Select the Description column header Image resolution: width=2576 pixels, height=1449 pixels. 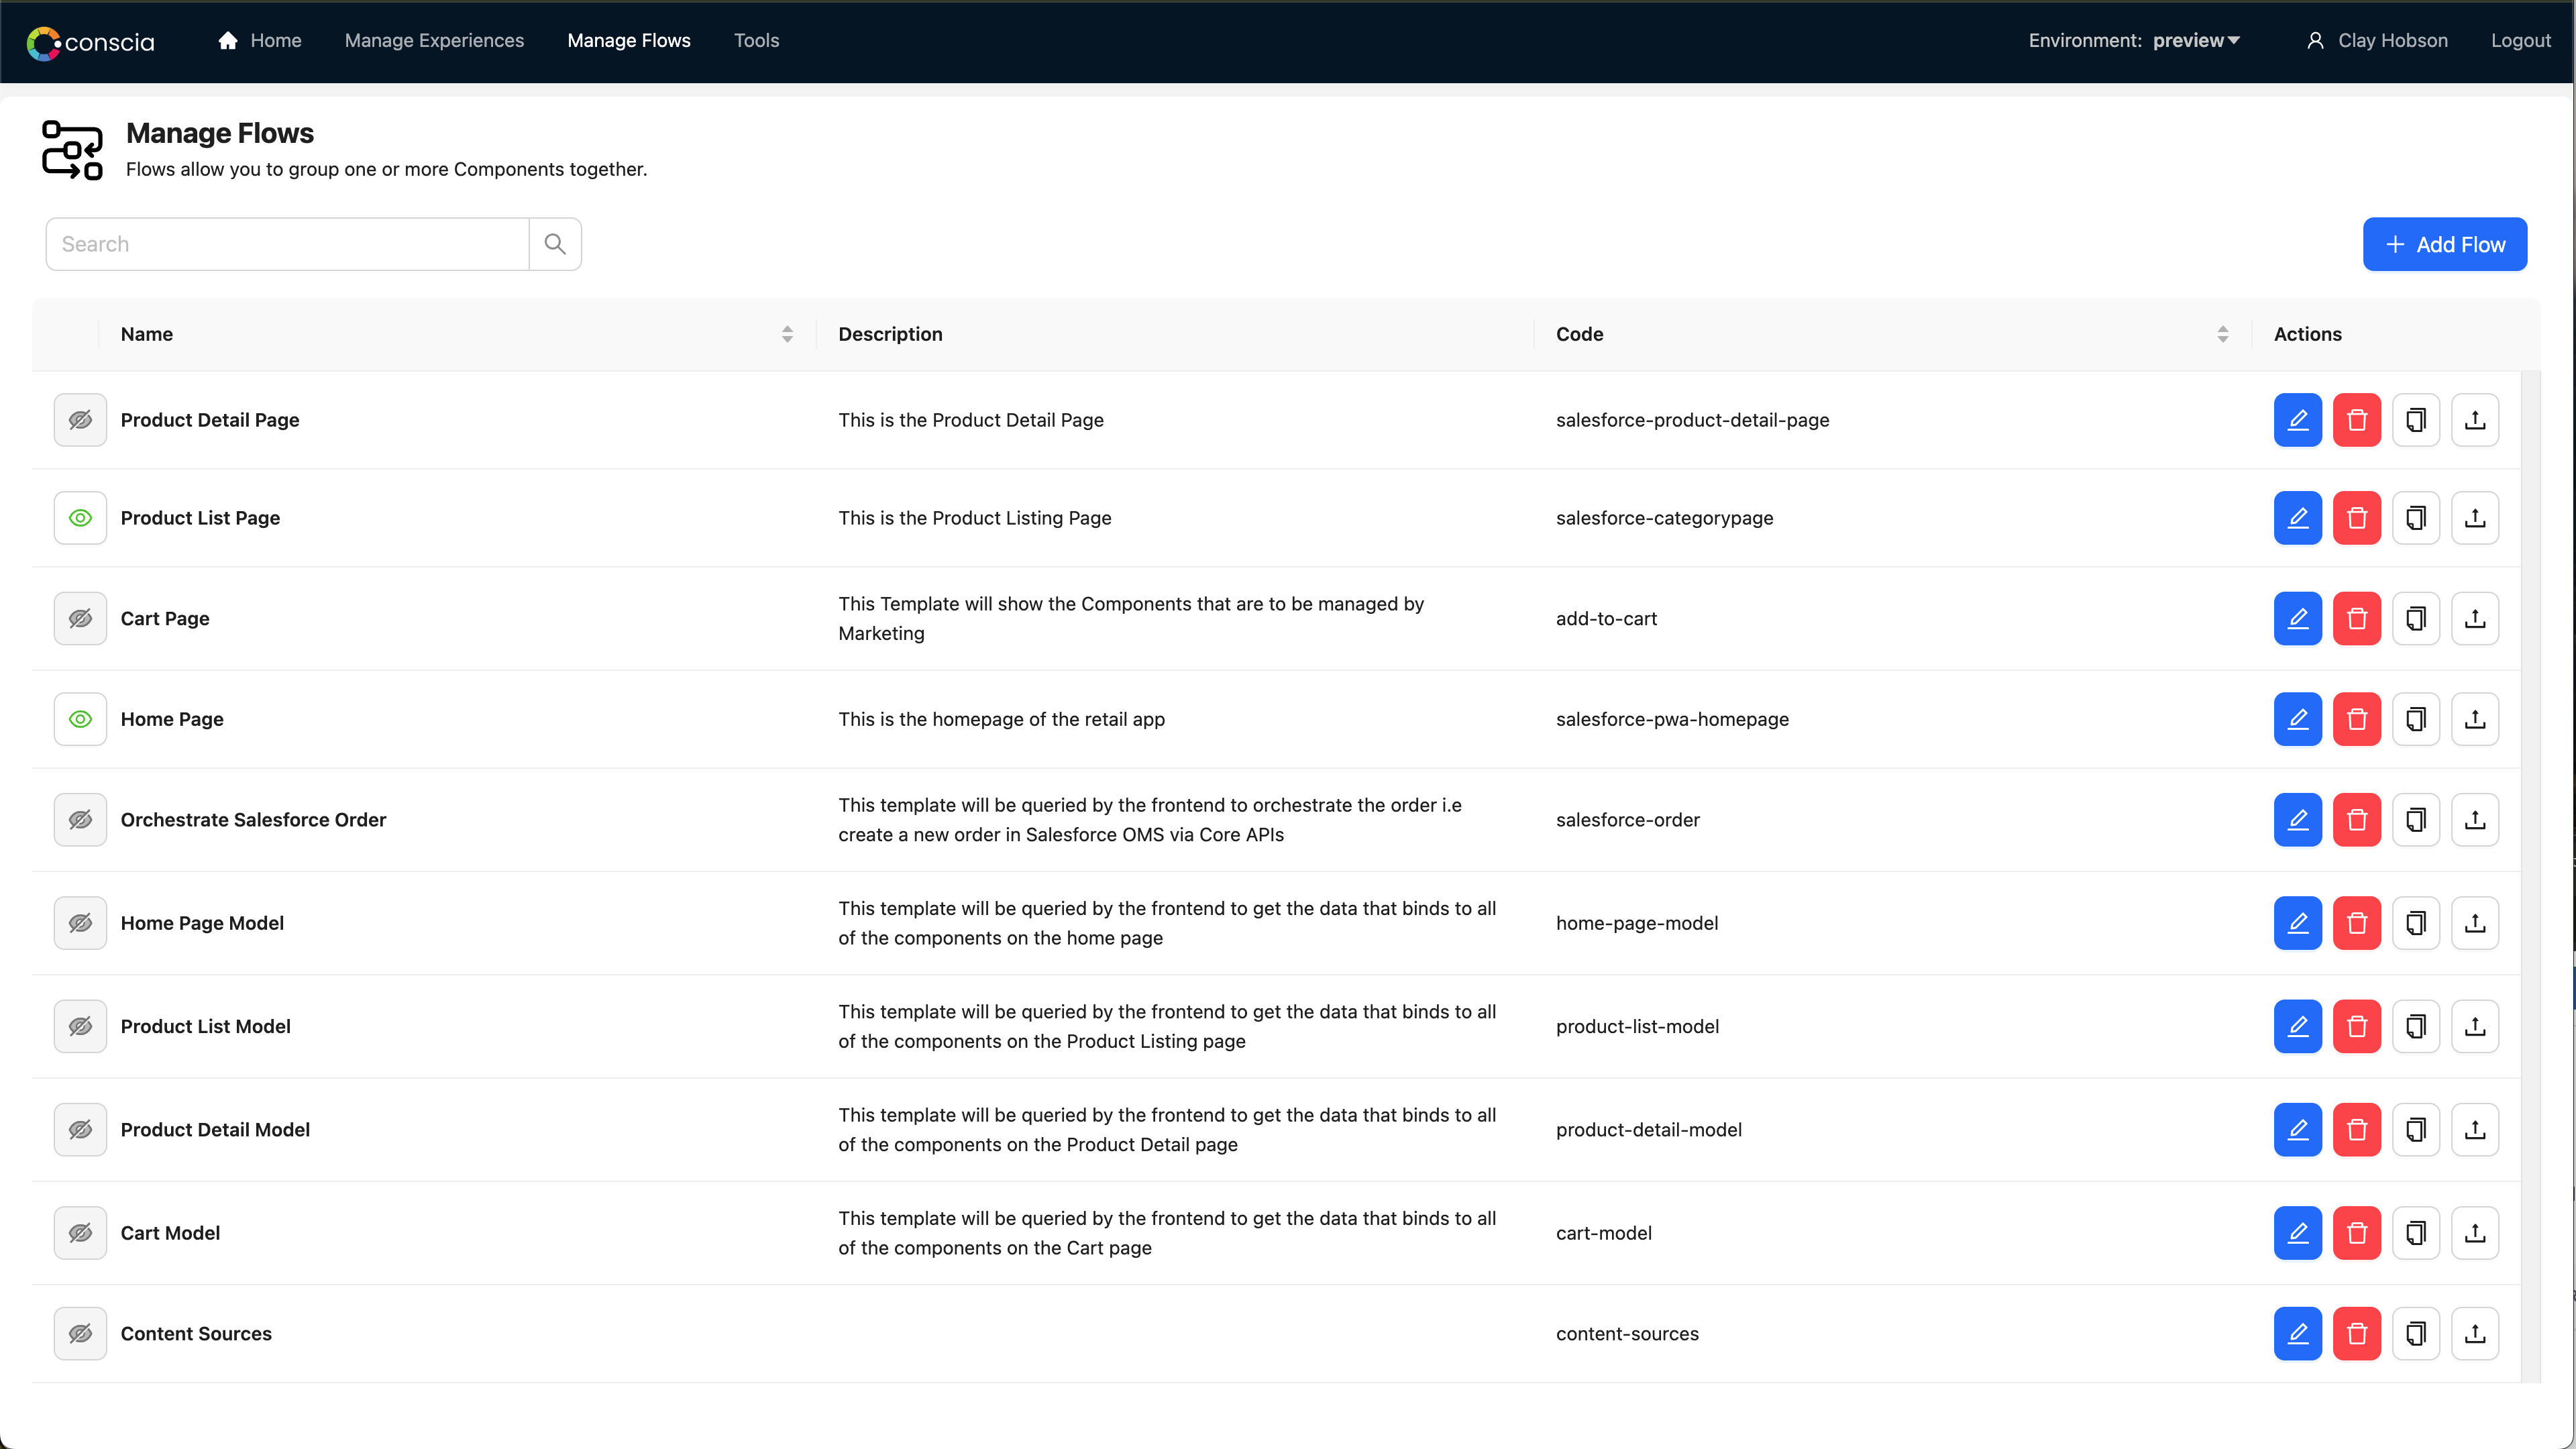[890, 334]
